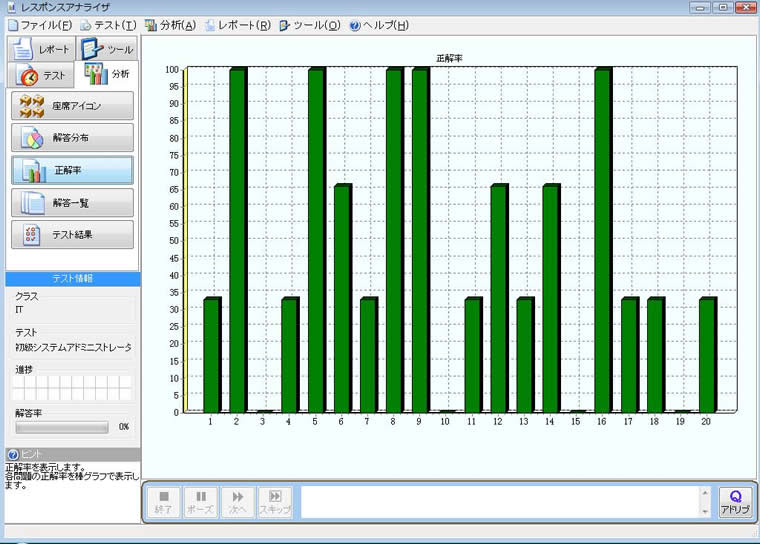Open the 分析(A) menu

[171, 25]
